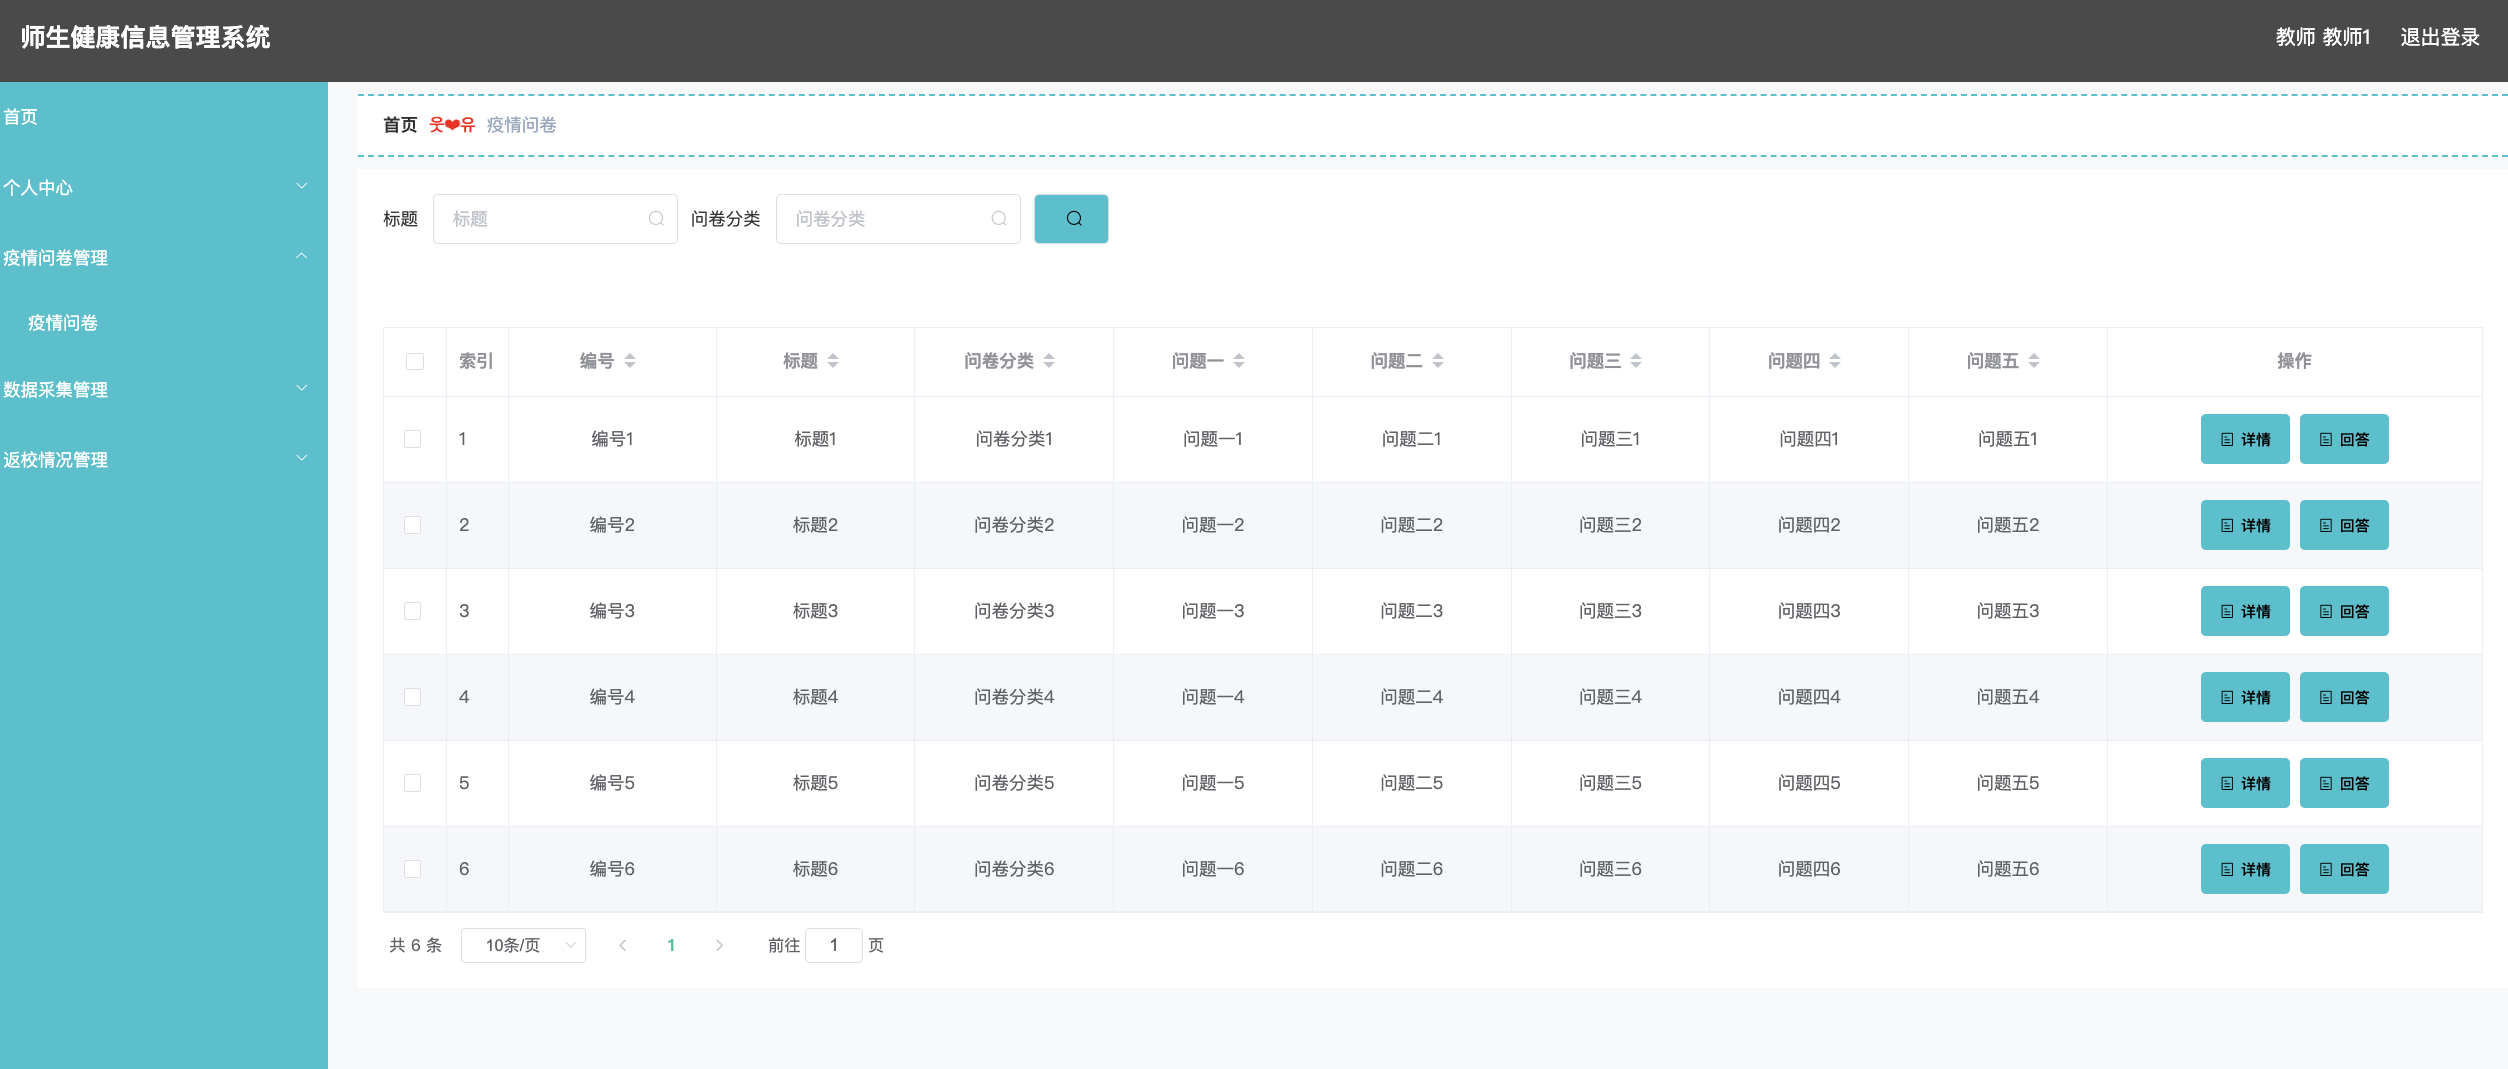Open 详情 for row 编号2
This screenshot has width=2508, height=1069.
coord(2245,525)
